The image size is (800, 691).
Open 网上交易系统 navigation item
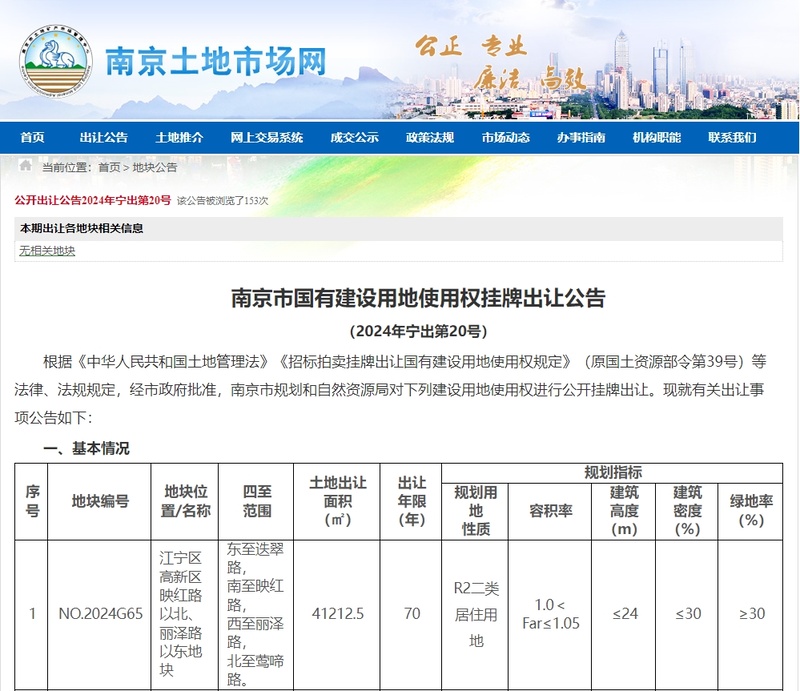point(266,137)
